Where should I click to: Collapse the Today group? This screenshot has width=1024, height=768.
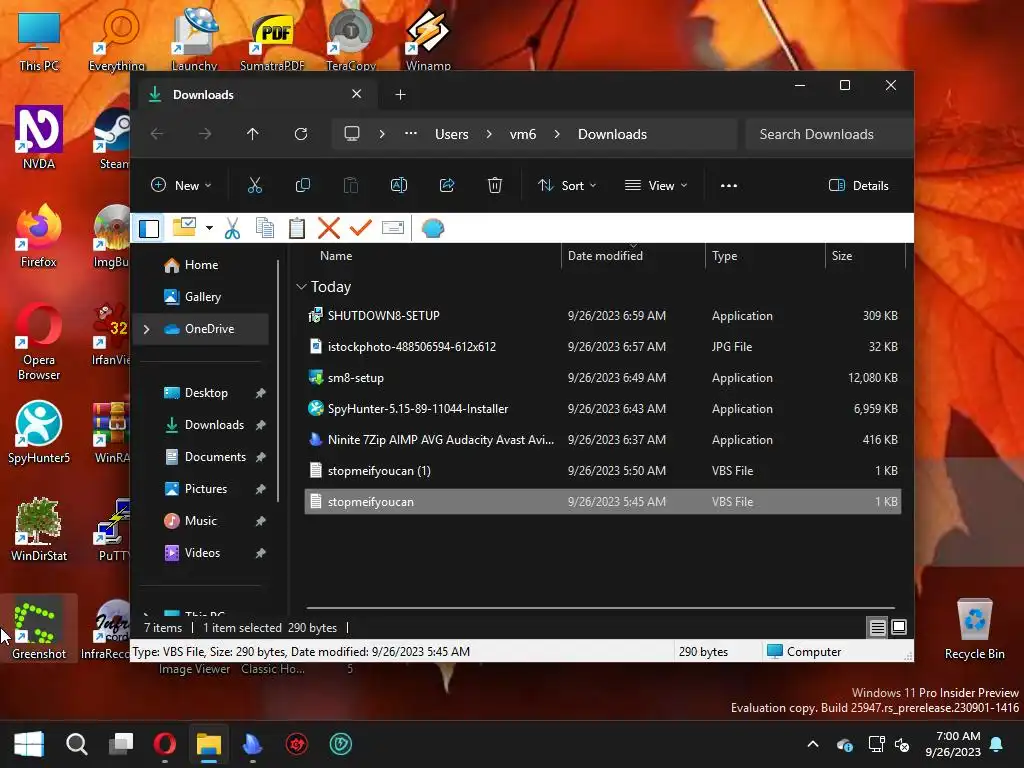(301, 287)
